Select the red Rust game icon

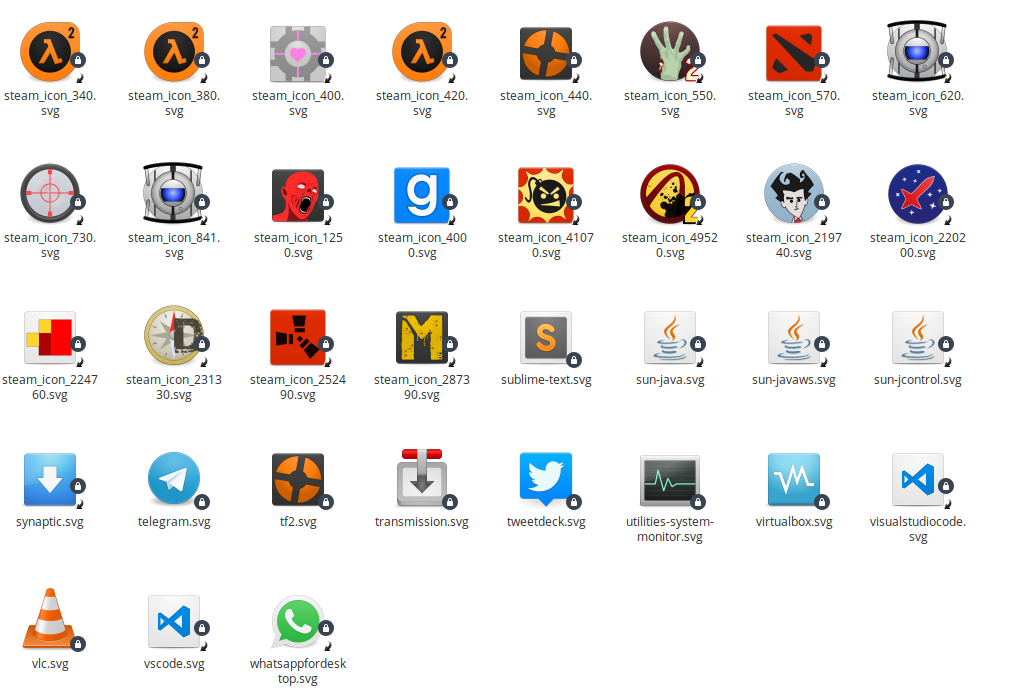pyautogui.click(x=297, y=337)
